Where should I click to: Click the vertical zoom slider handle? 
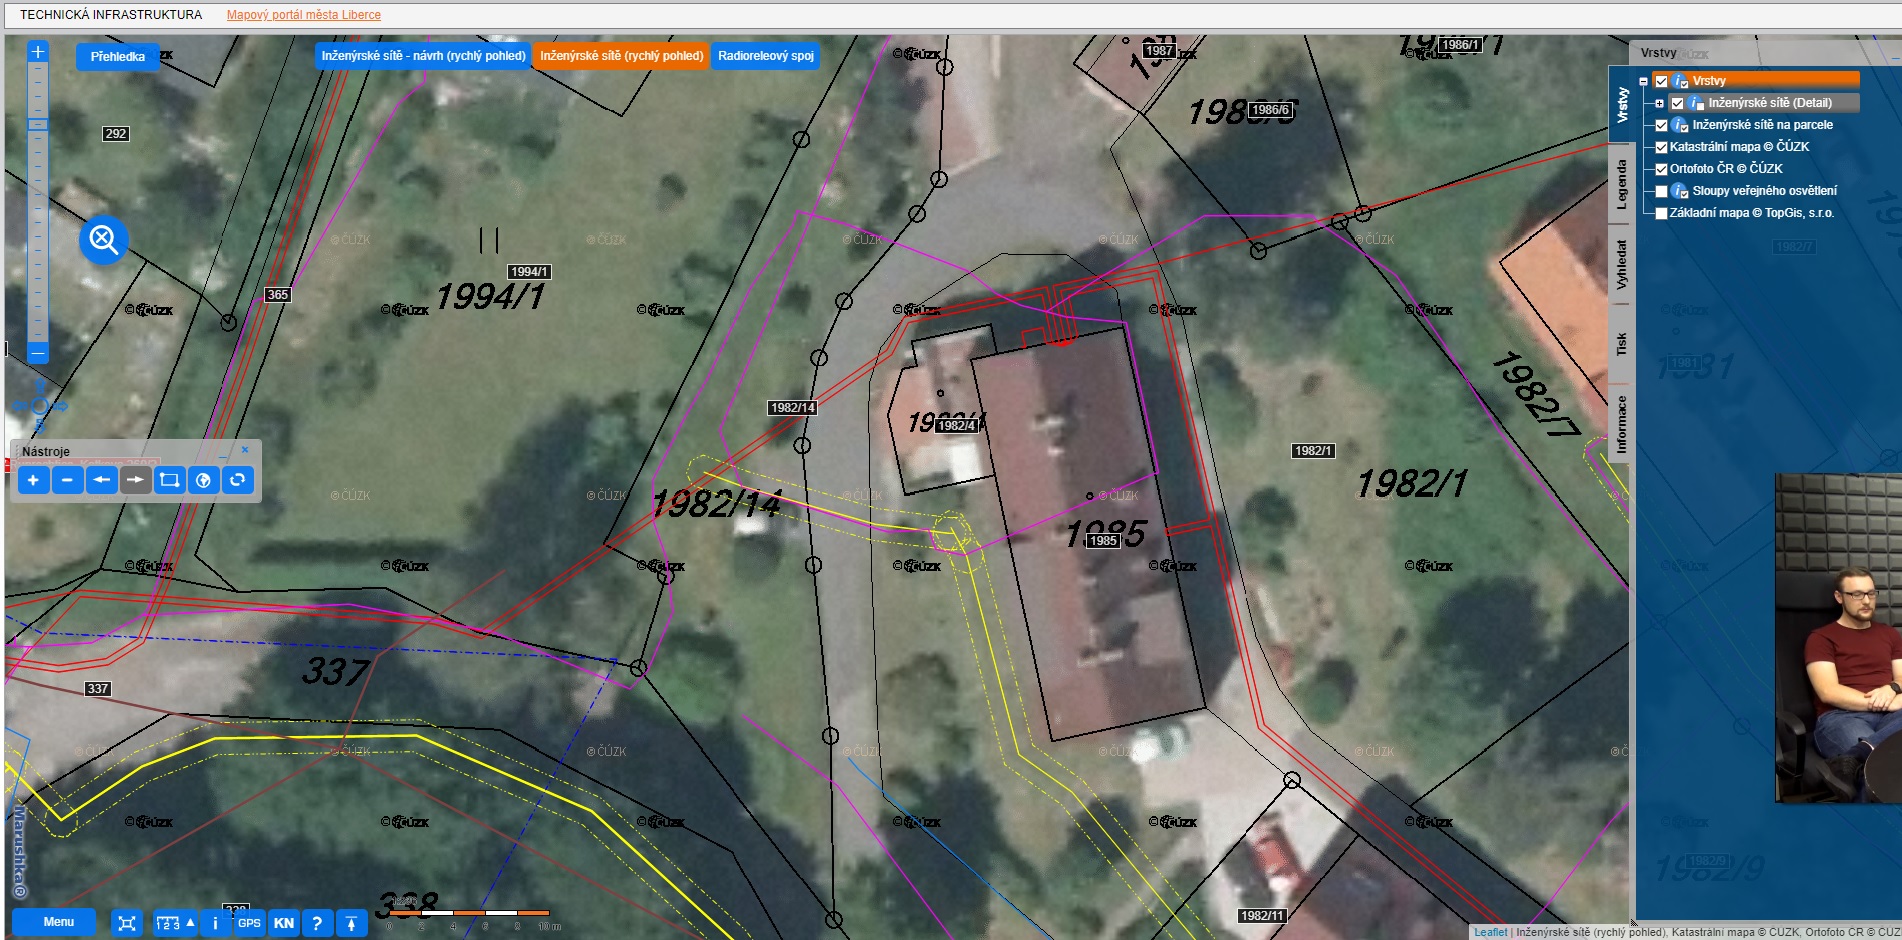(38, 124)
